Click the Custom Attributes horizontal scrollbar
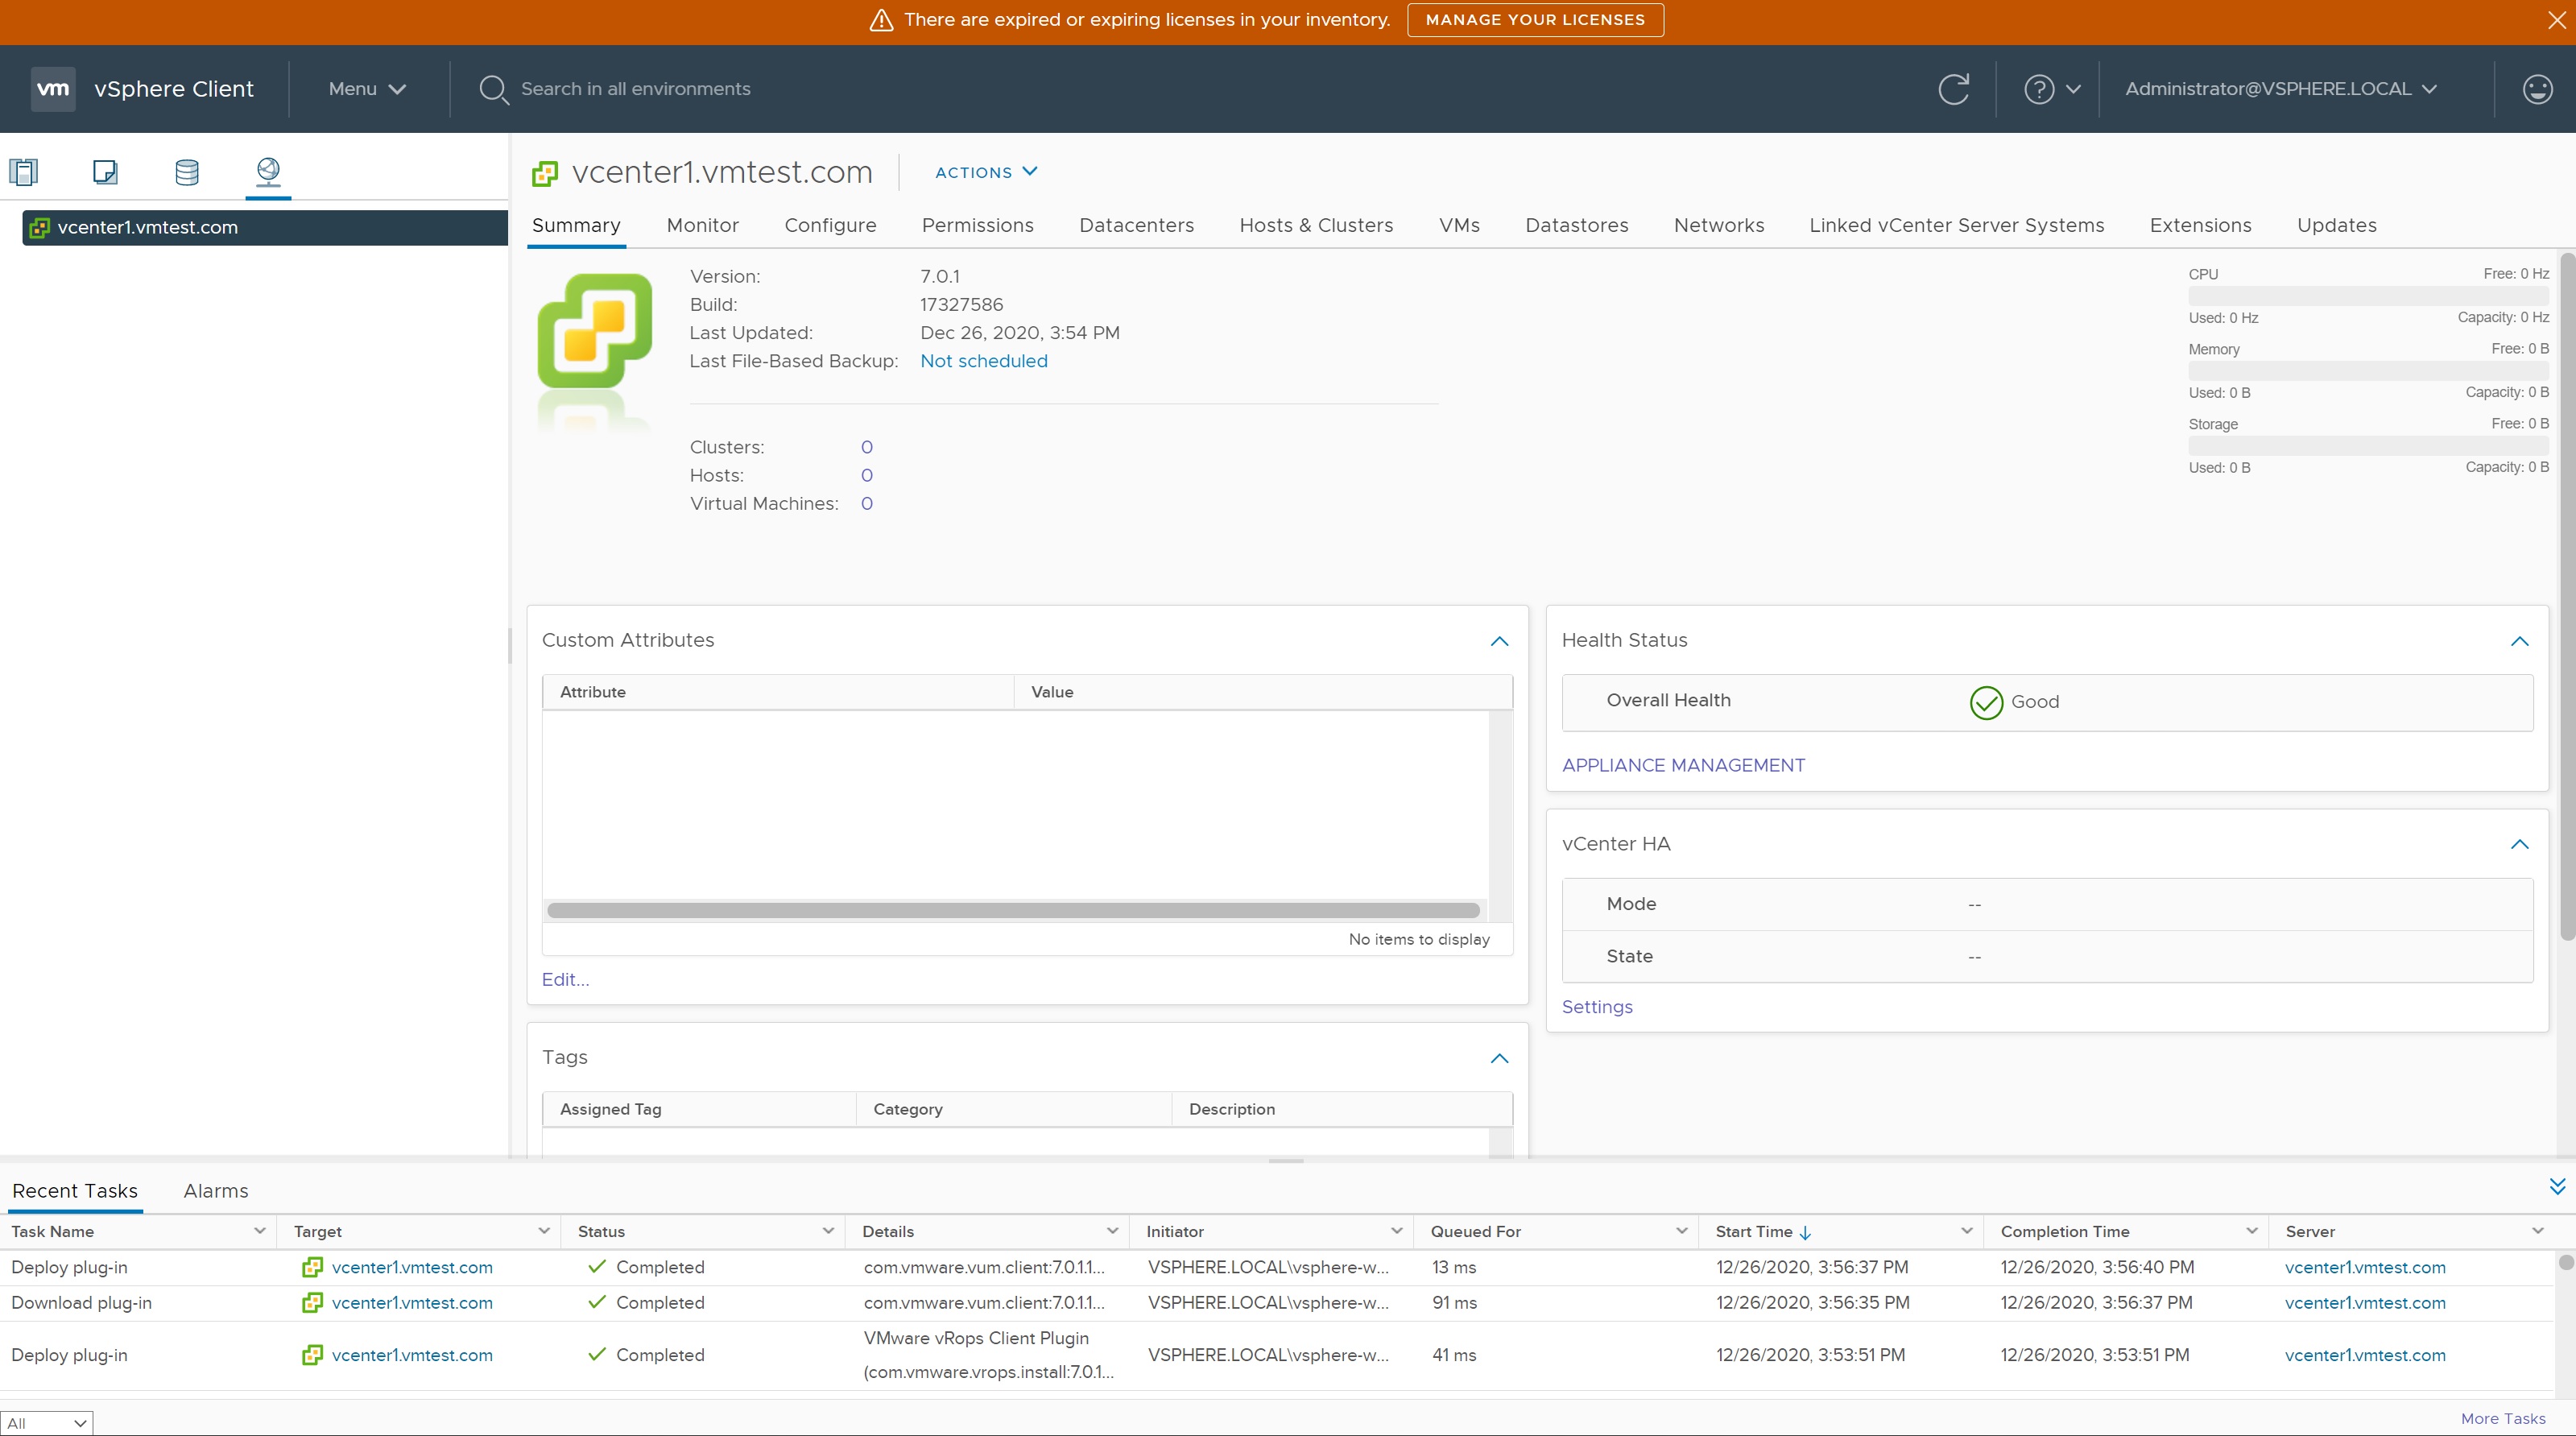The height and width of the screenshot is (1436, 2576). click(x=1013, y=911)
